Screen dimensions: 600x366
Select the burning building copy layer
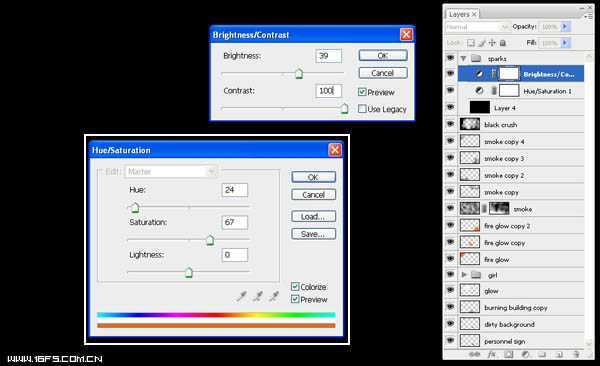tap(521, 307)
